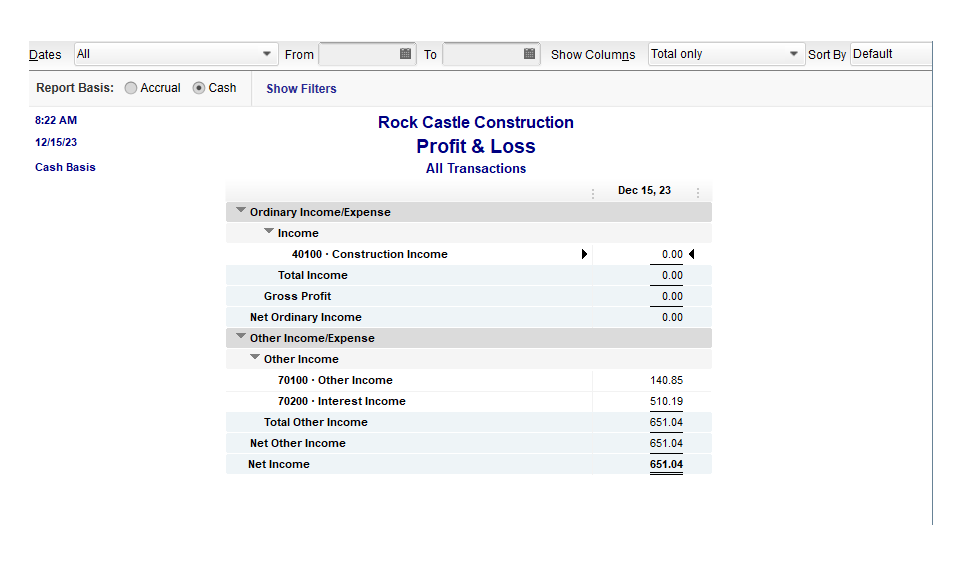This screenshot has height=565, width=957.
Task: Click the 510.19 Interest Income amount
Action: pos(666,401)
